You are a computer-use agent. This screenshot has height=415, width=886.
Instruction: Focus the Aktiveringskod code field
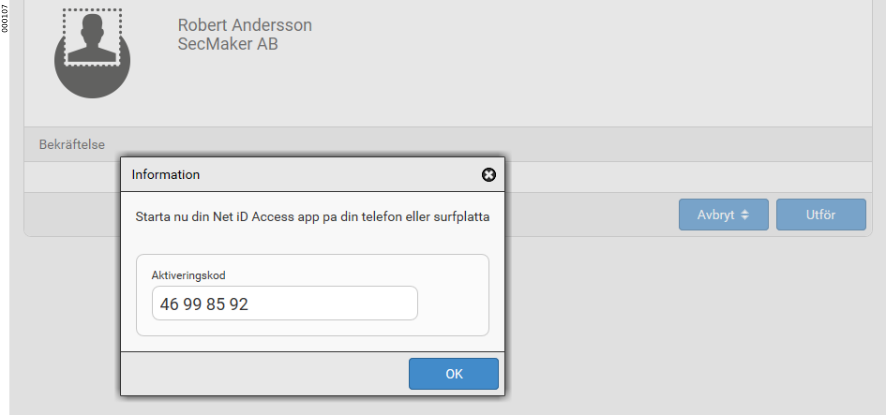coord(284,304)
